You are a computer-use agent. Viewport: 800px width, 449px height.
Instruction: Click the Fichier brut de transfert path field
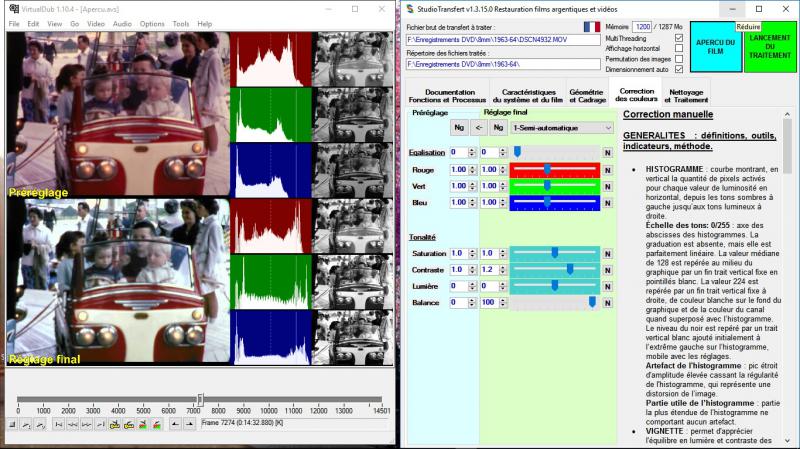[x=503, y=39]
